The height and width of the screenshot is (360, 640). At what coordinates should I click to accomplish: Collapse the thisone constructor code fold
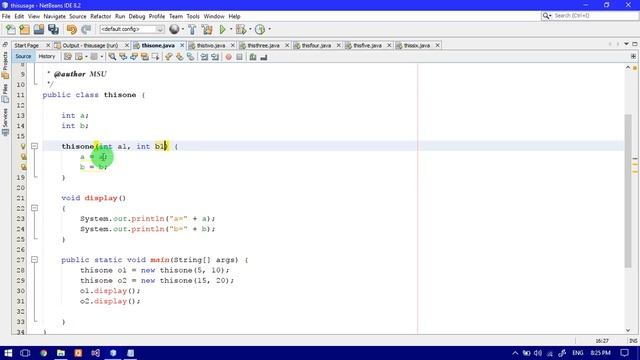pos(34,146)
